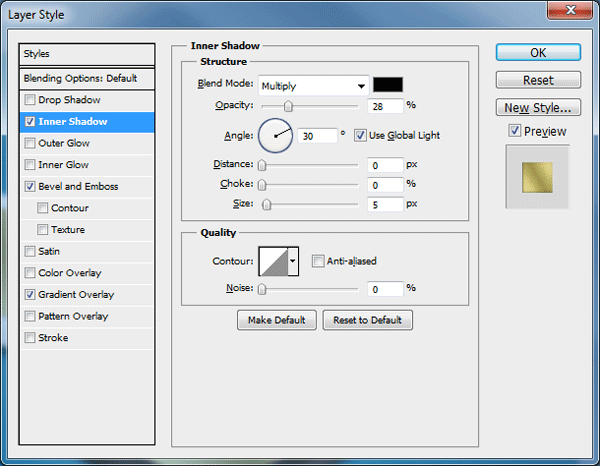The image size is (600, 466).
Task: Click the Size value field
Action: (x=385, y=205)
